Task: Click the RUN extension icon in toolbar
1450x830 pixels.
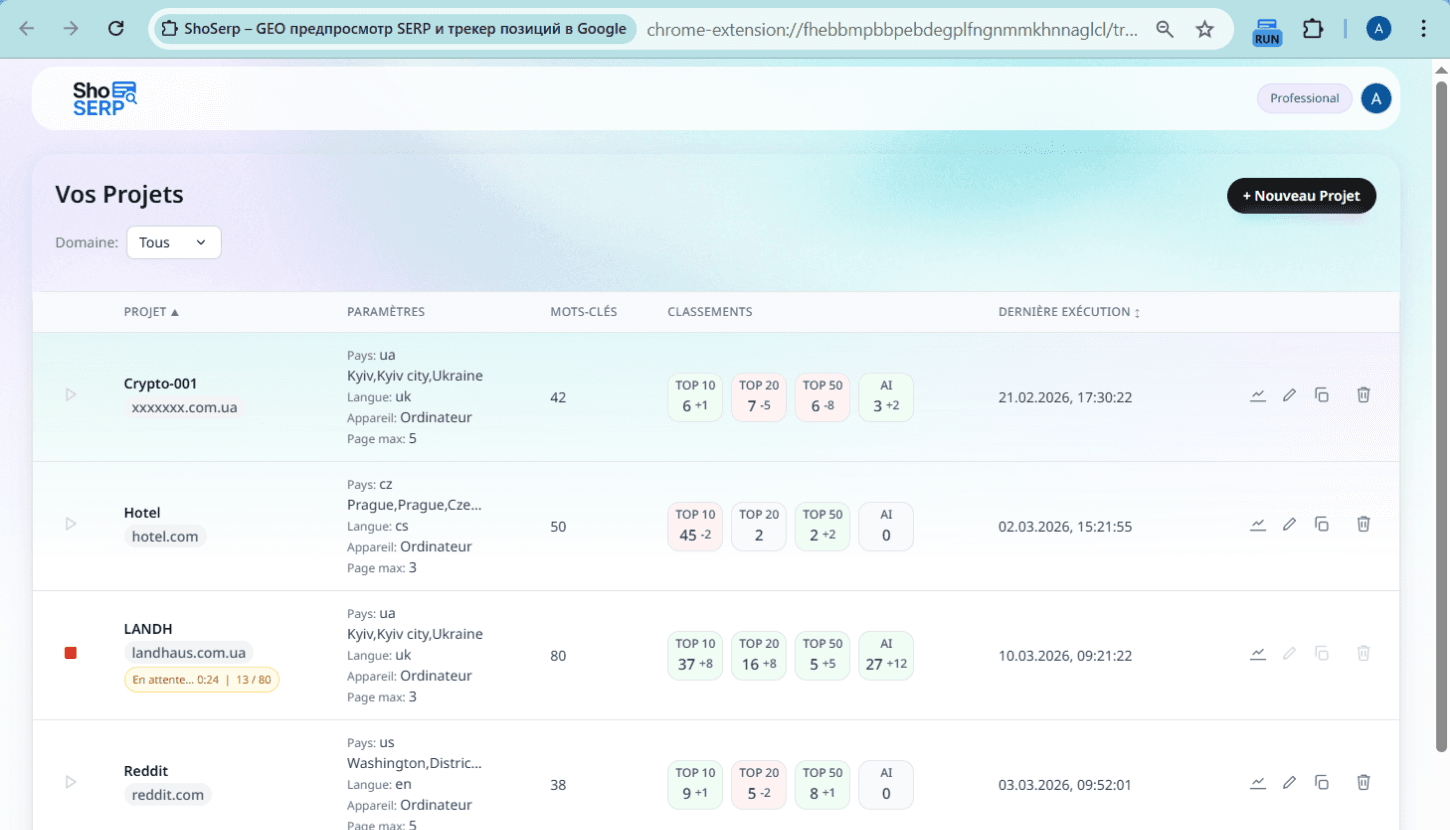Action: (x=1267, y=31)
